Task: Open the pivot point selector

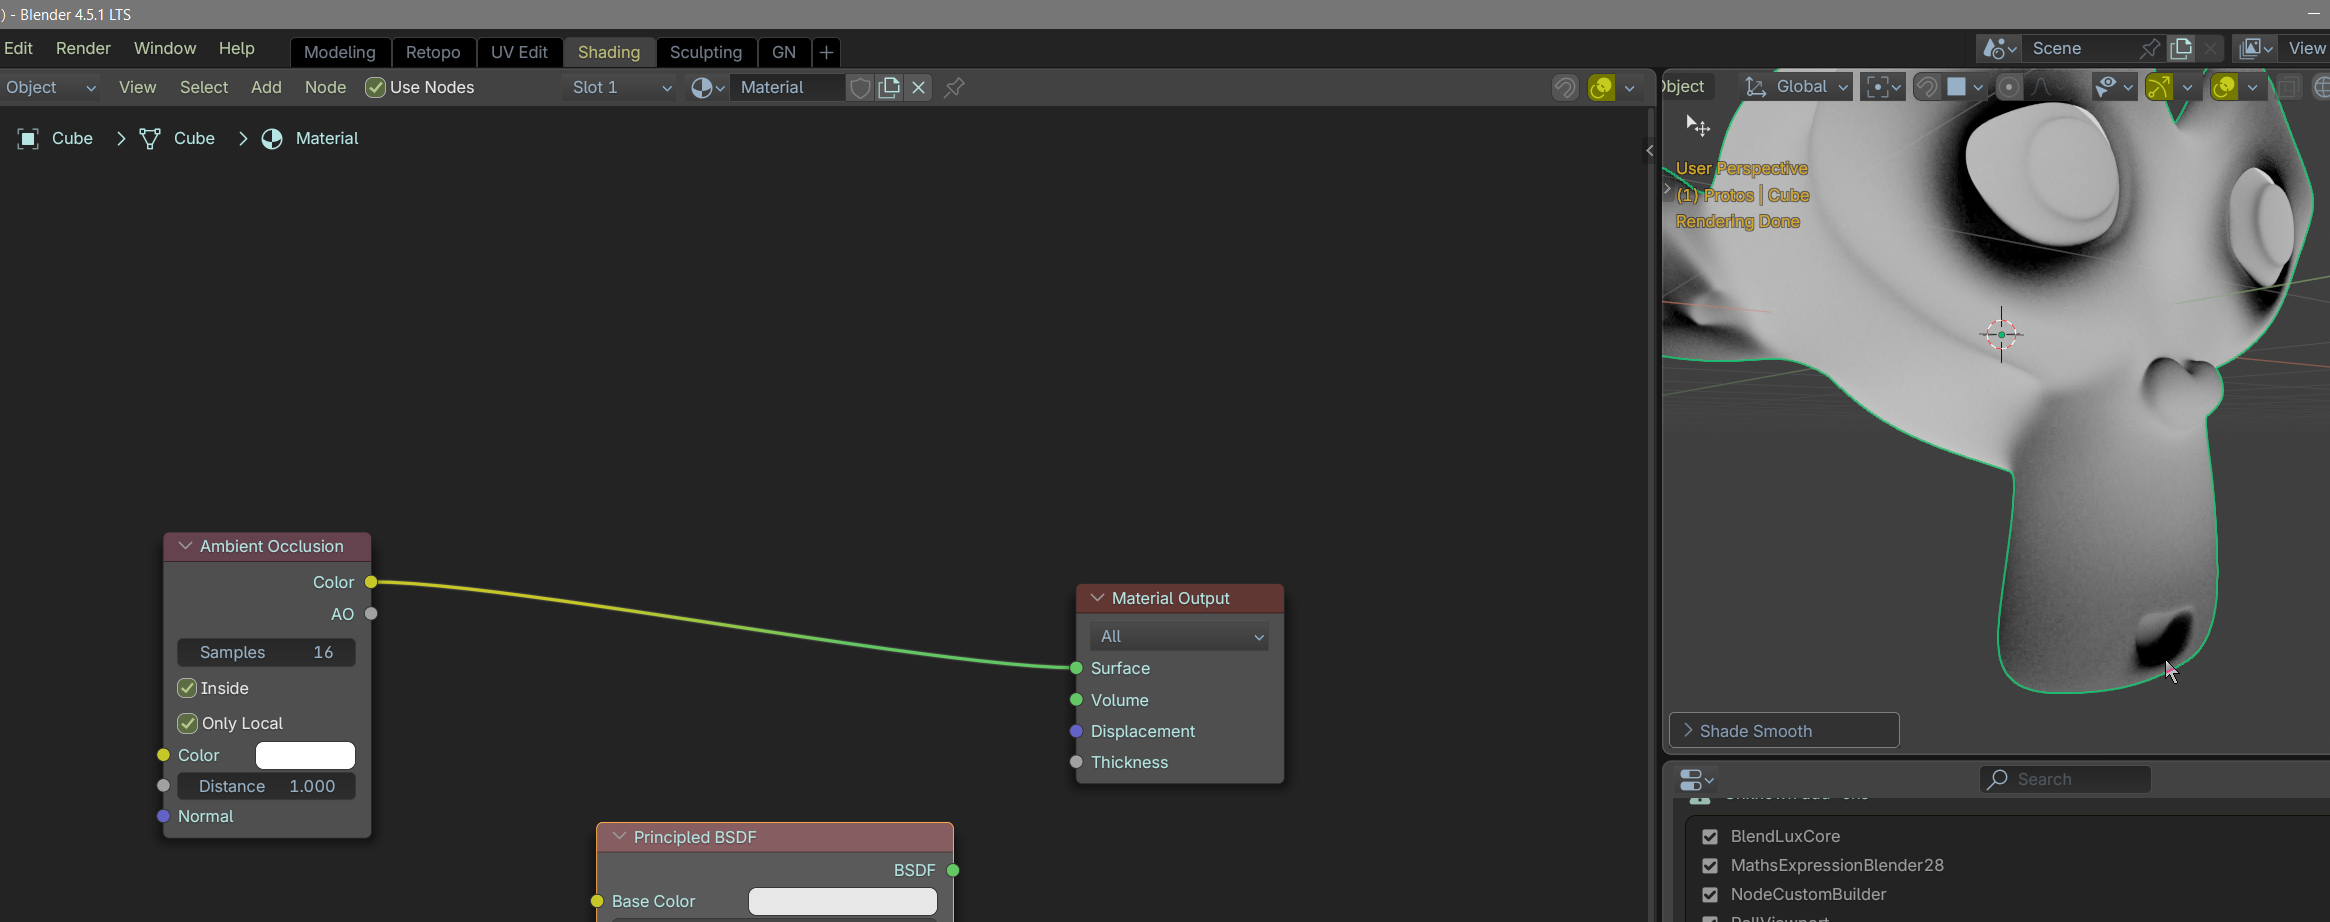Action: [1883, 87]
